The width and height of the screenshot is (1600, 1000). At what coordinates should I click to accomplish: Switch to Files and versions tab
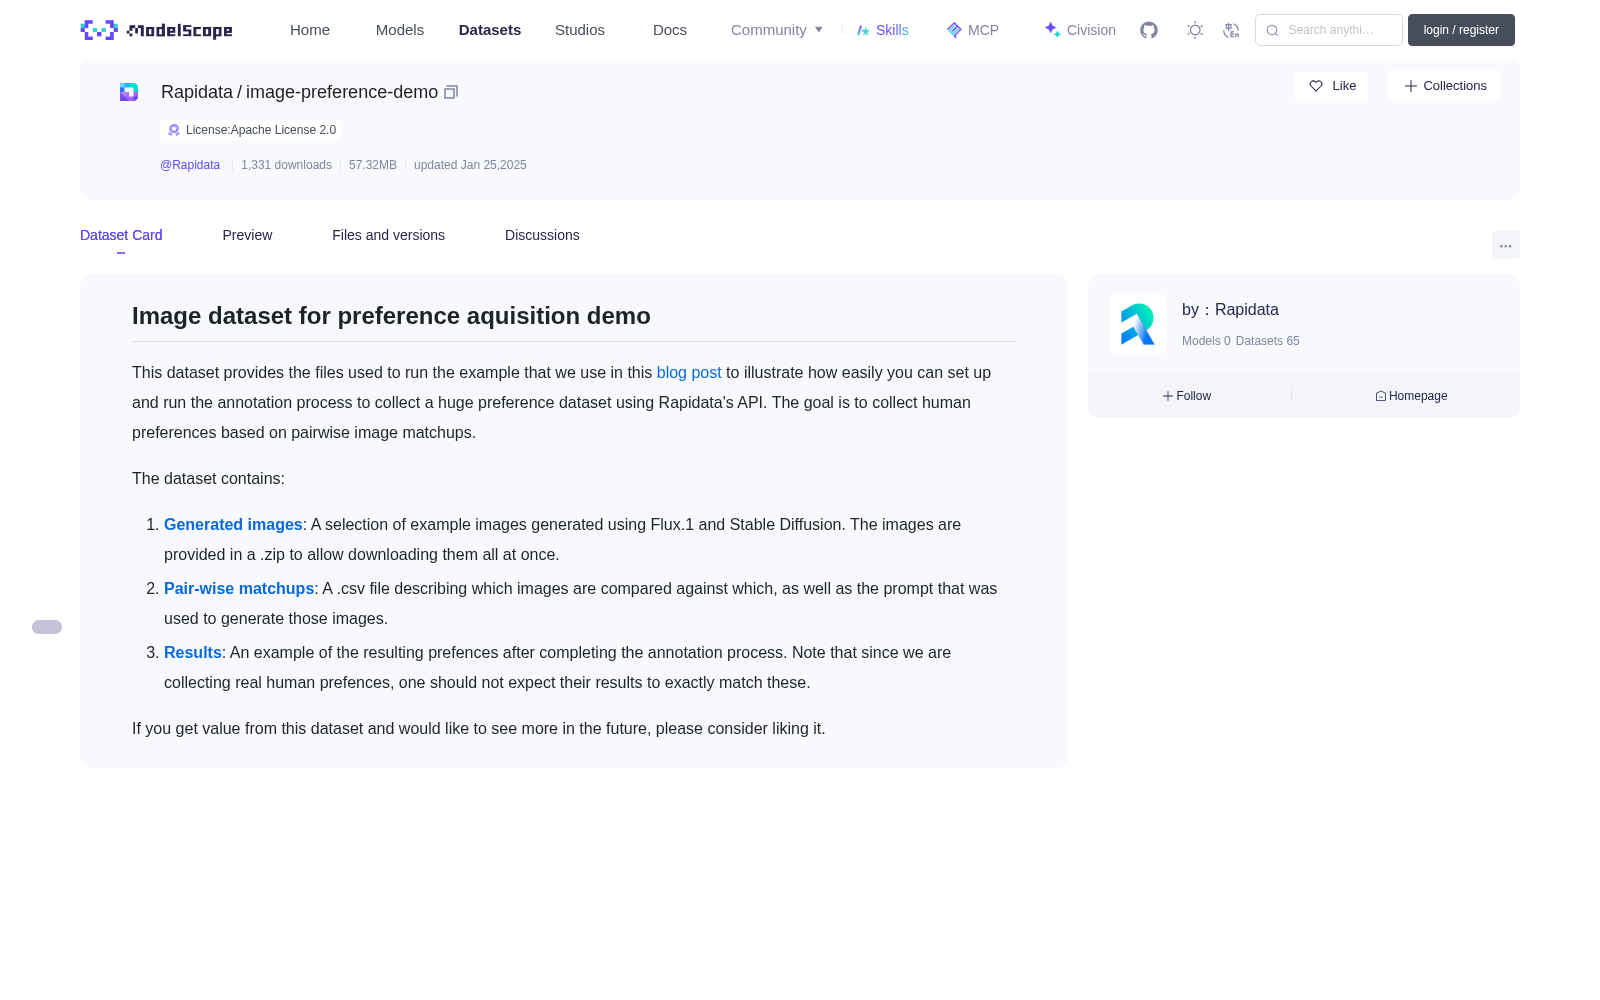388,235
